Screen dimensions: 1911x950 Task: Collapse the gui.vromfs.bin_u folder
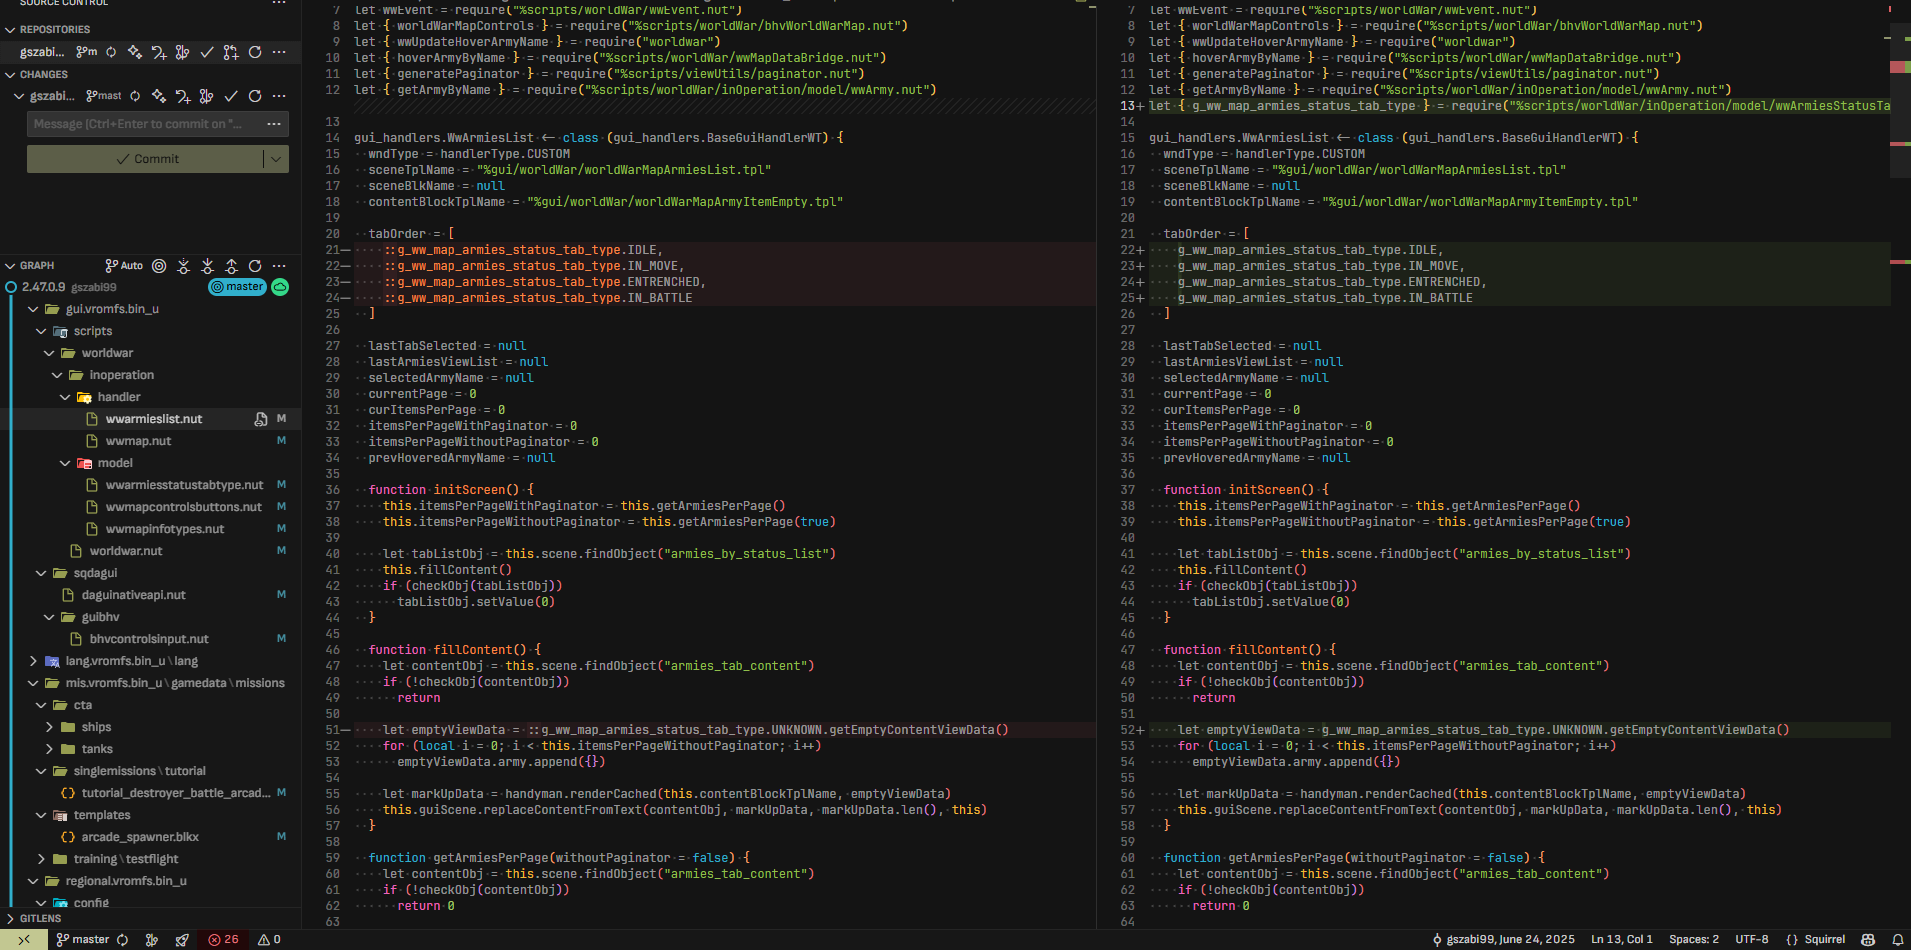pyautogui.click(x=34, y=309)
